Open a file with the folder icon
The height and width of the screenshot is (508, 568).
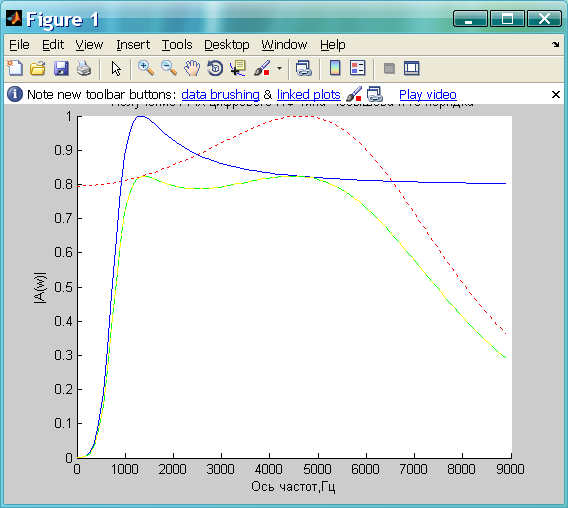pyautogui.click(x=38, y=68)
